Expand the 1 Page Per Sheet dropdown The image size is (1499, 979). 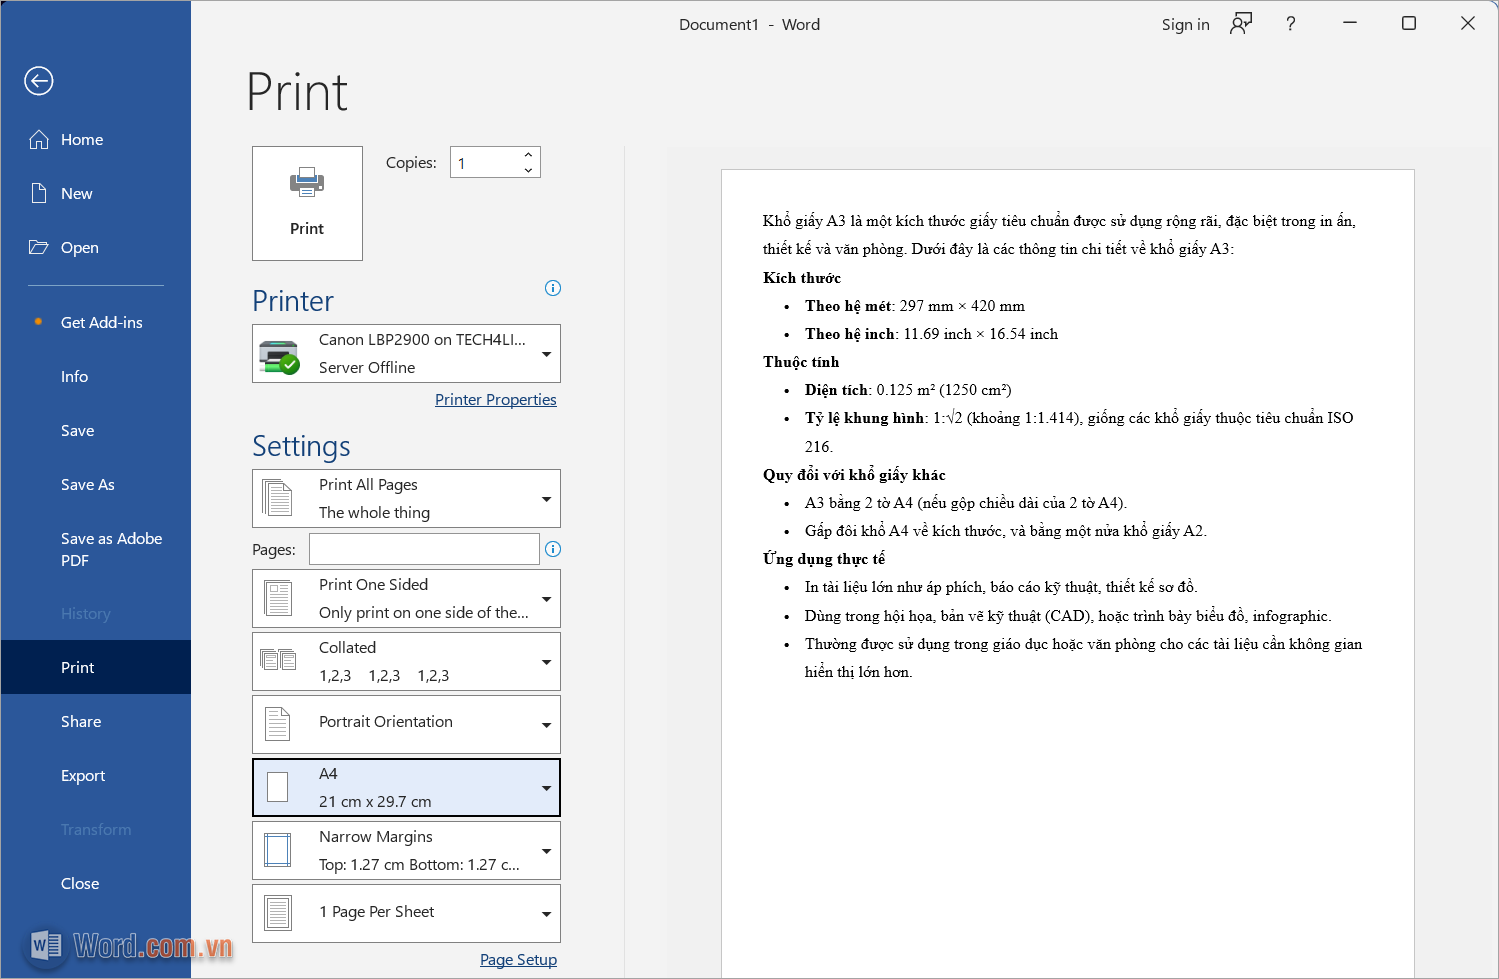(x=546, y=913)
